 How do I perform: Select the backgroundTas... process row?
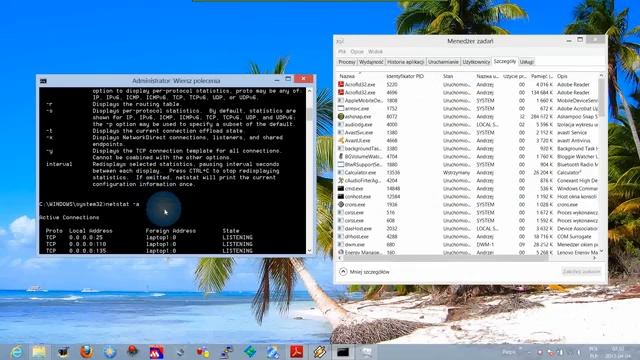468,149
